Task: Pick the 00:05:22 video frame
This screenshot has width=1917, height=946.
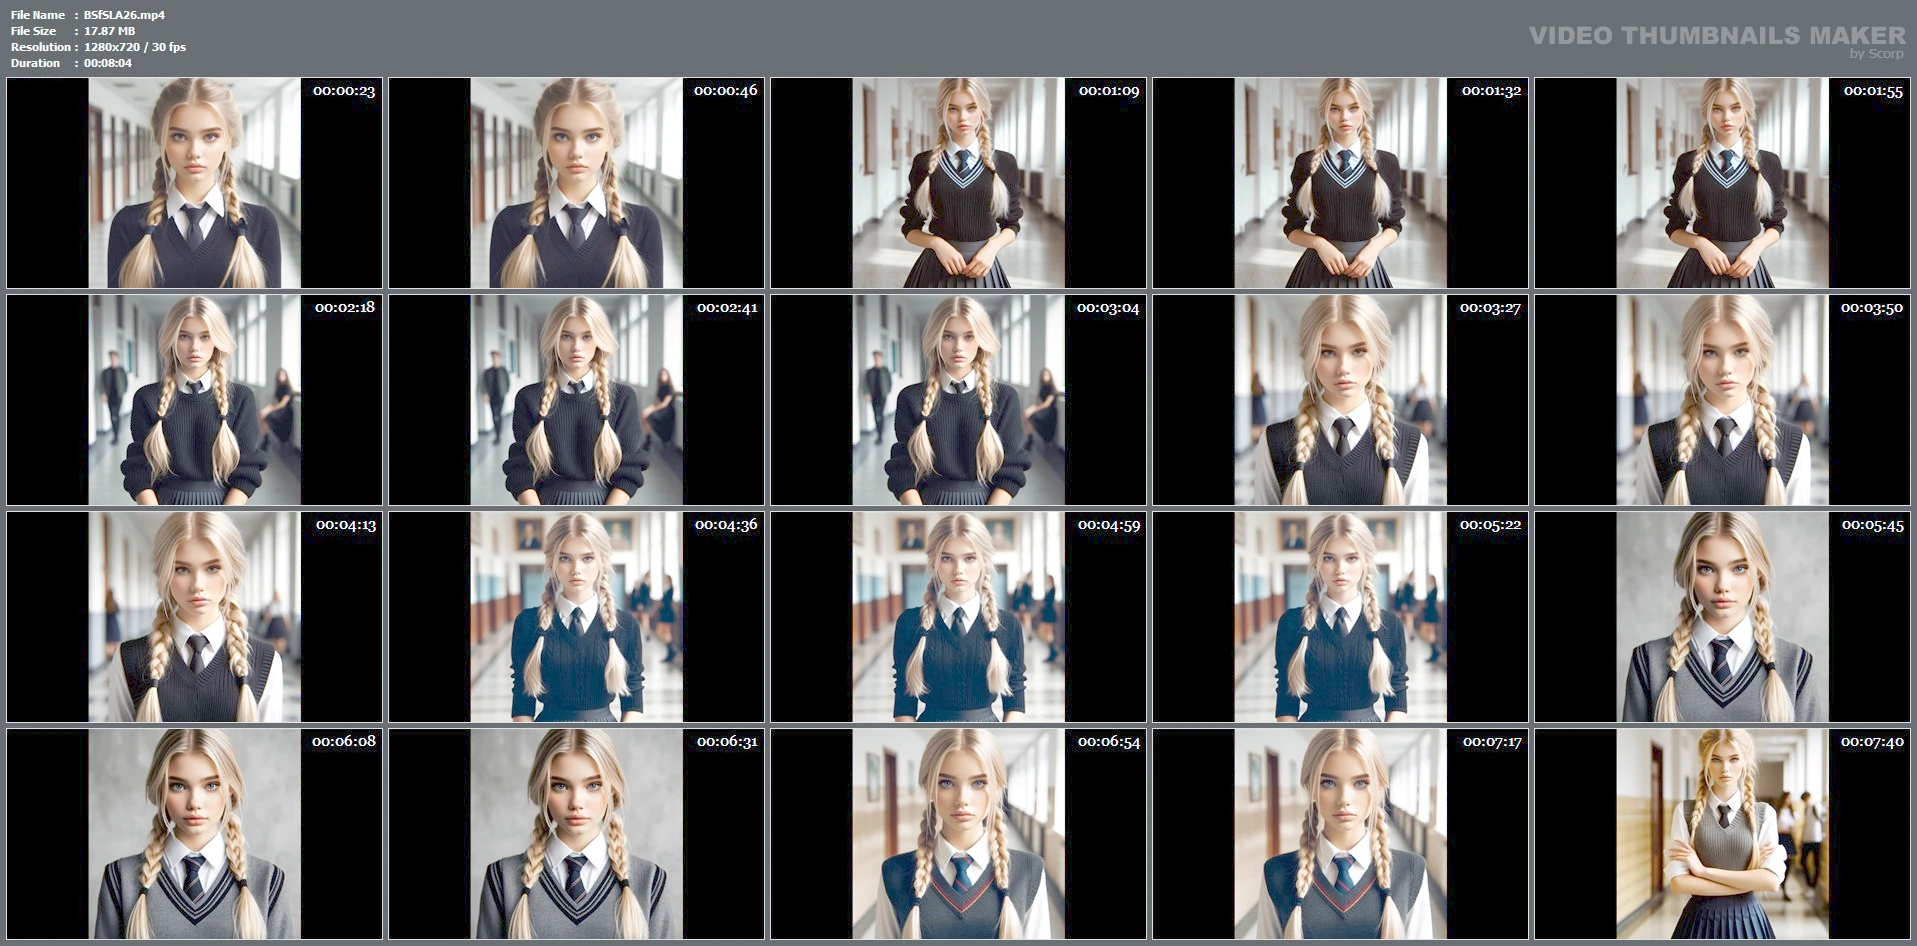Action: click(x=1341, y=617)
